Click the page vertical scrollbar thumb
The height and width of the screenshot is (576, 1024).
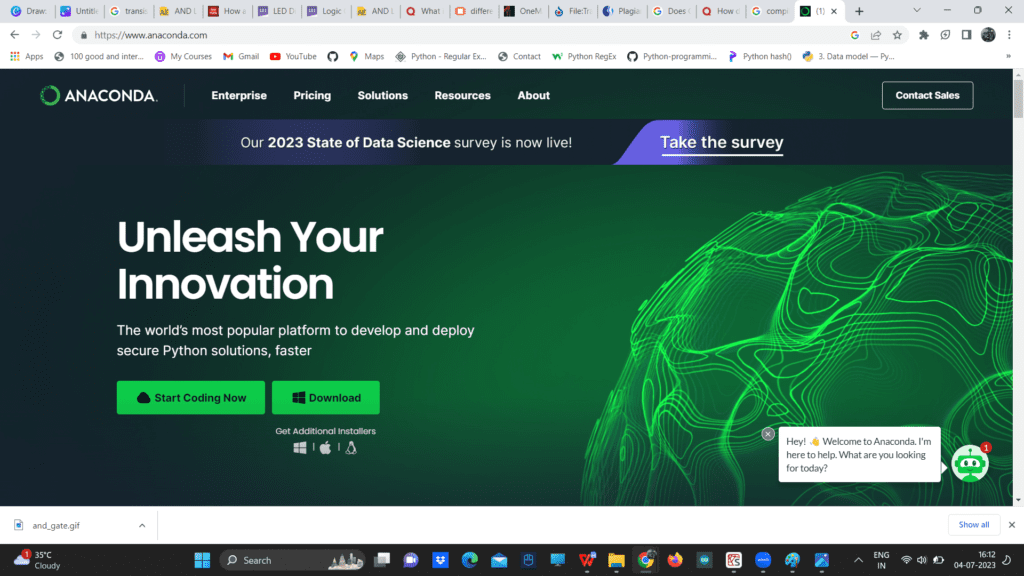pos(1018,99)
